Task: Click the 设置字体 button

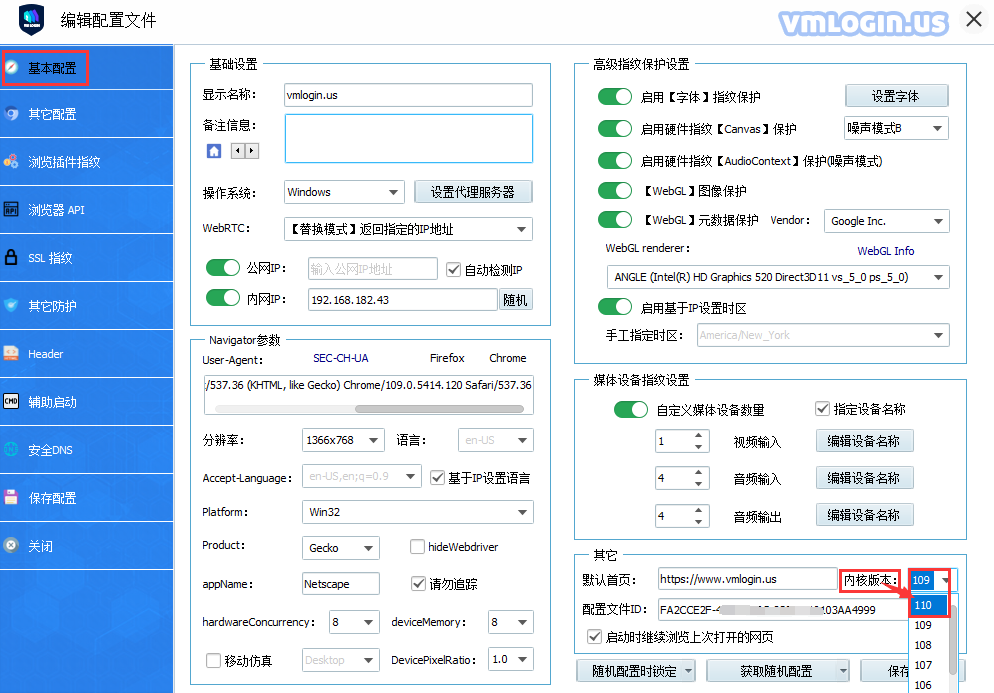Action: 896,96
